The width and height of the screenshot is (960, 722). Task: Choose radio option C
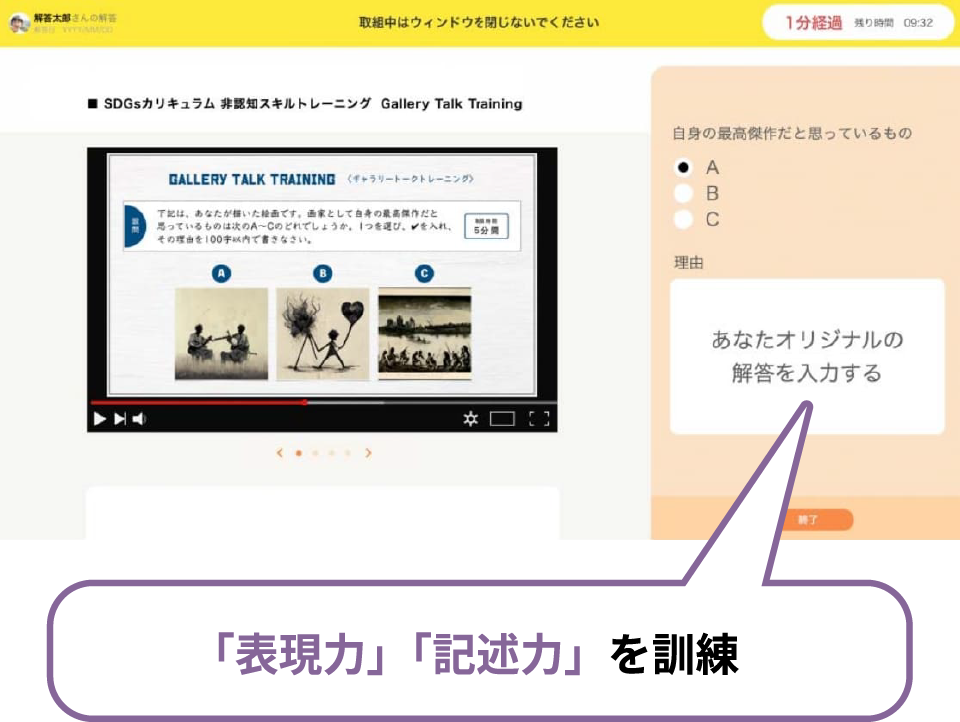[x=684, y=219]
